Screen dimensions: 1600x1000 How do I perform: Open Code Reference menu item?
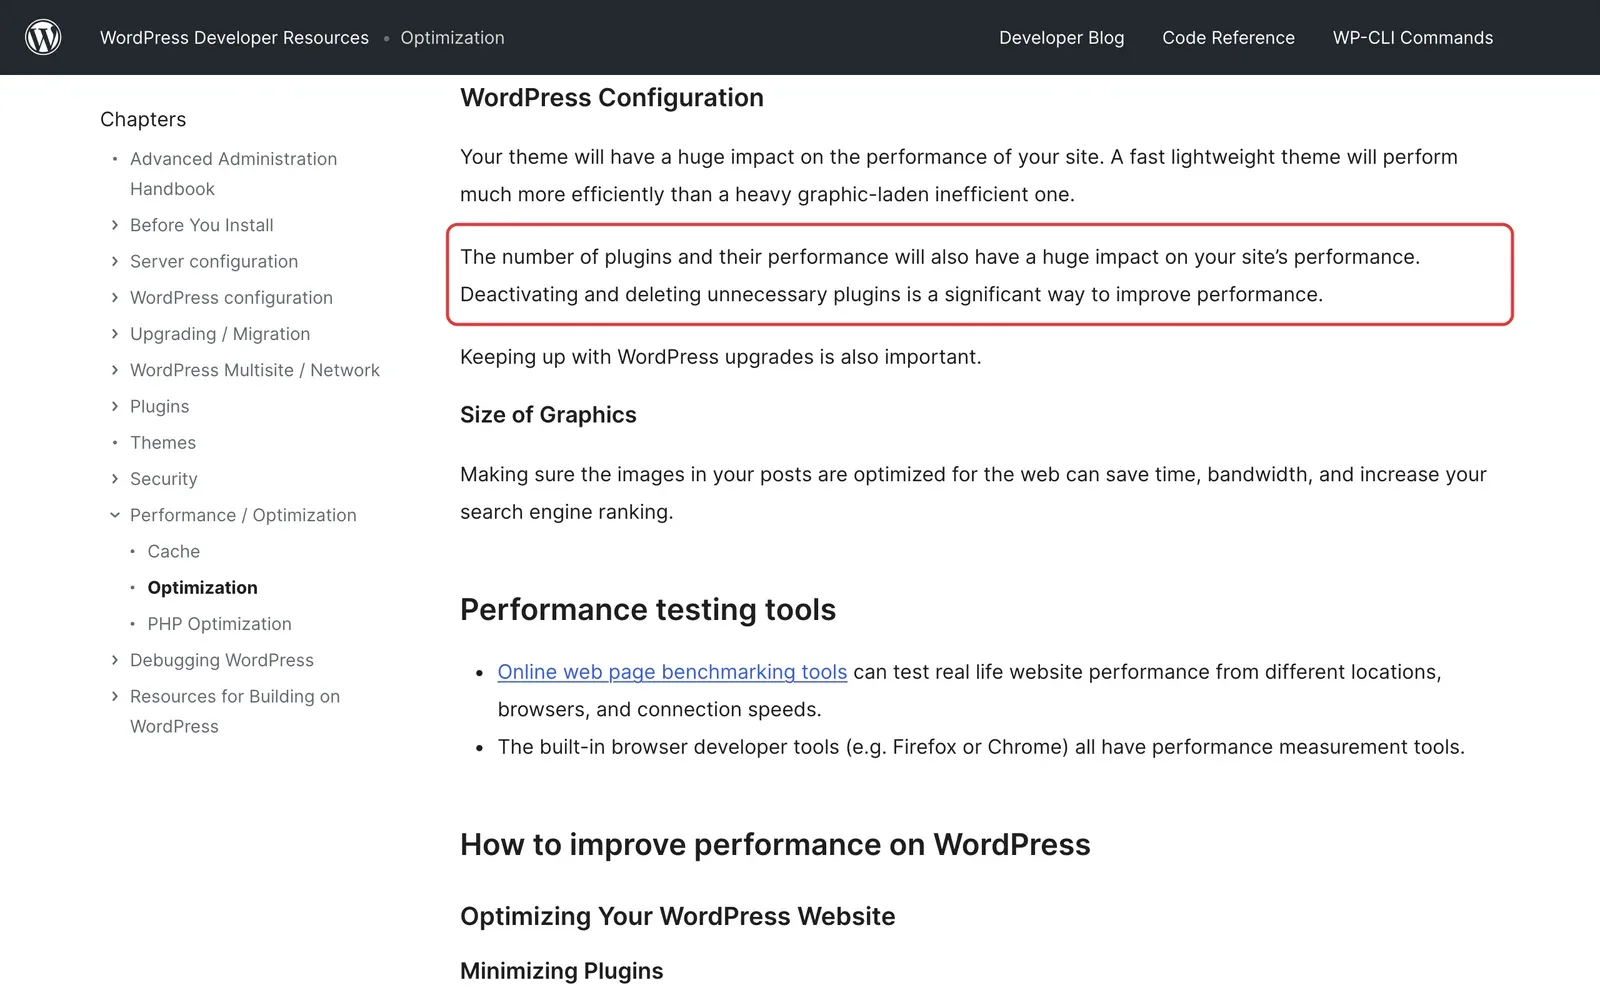(1228, 38)
